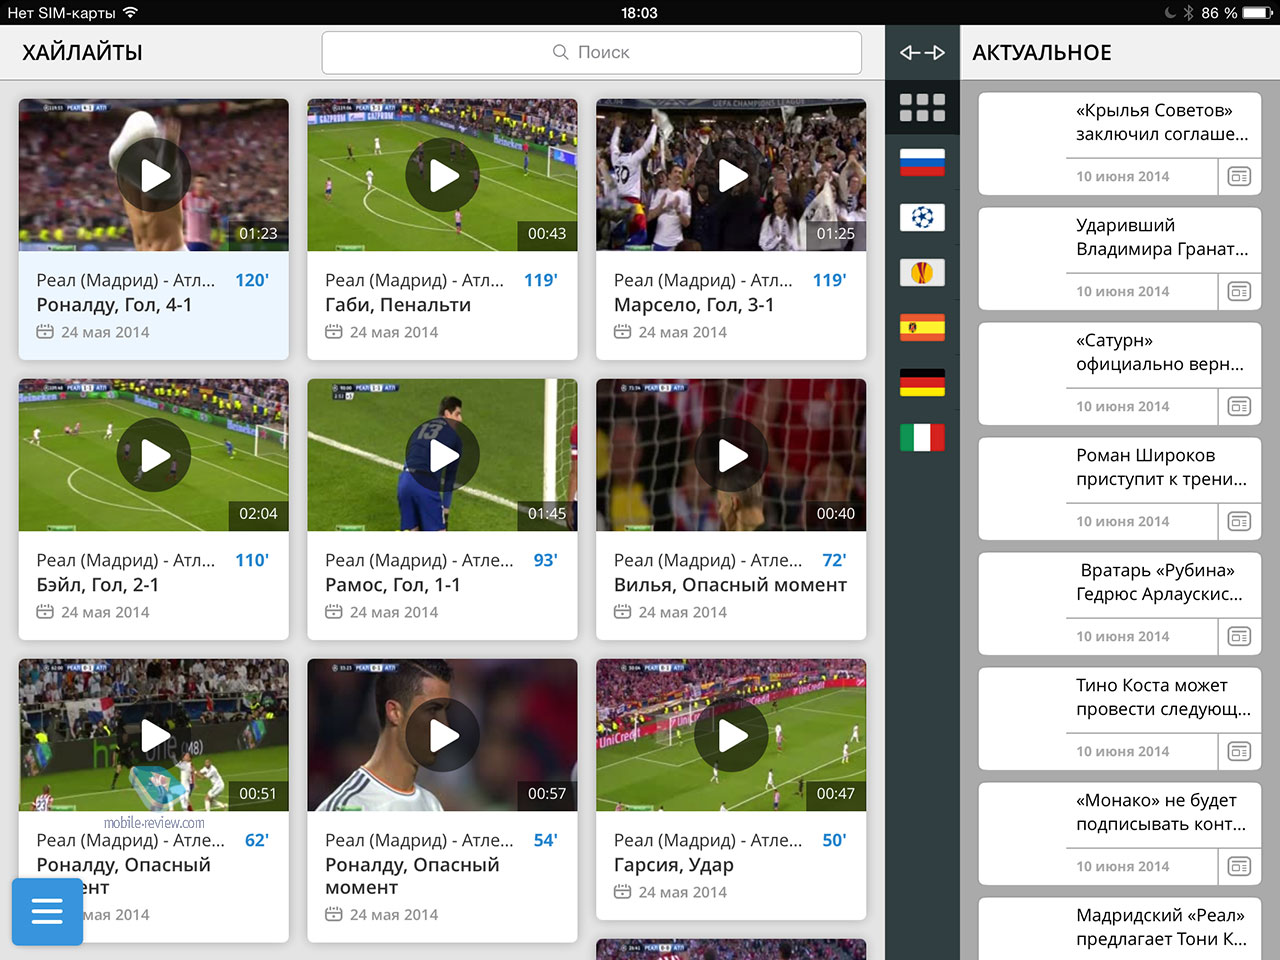Pick the Spanish flag league icon
The image size is (1280, 960).
(x=922, y=327)
